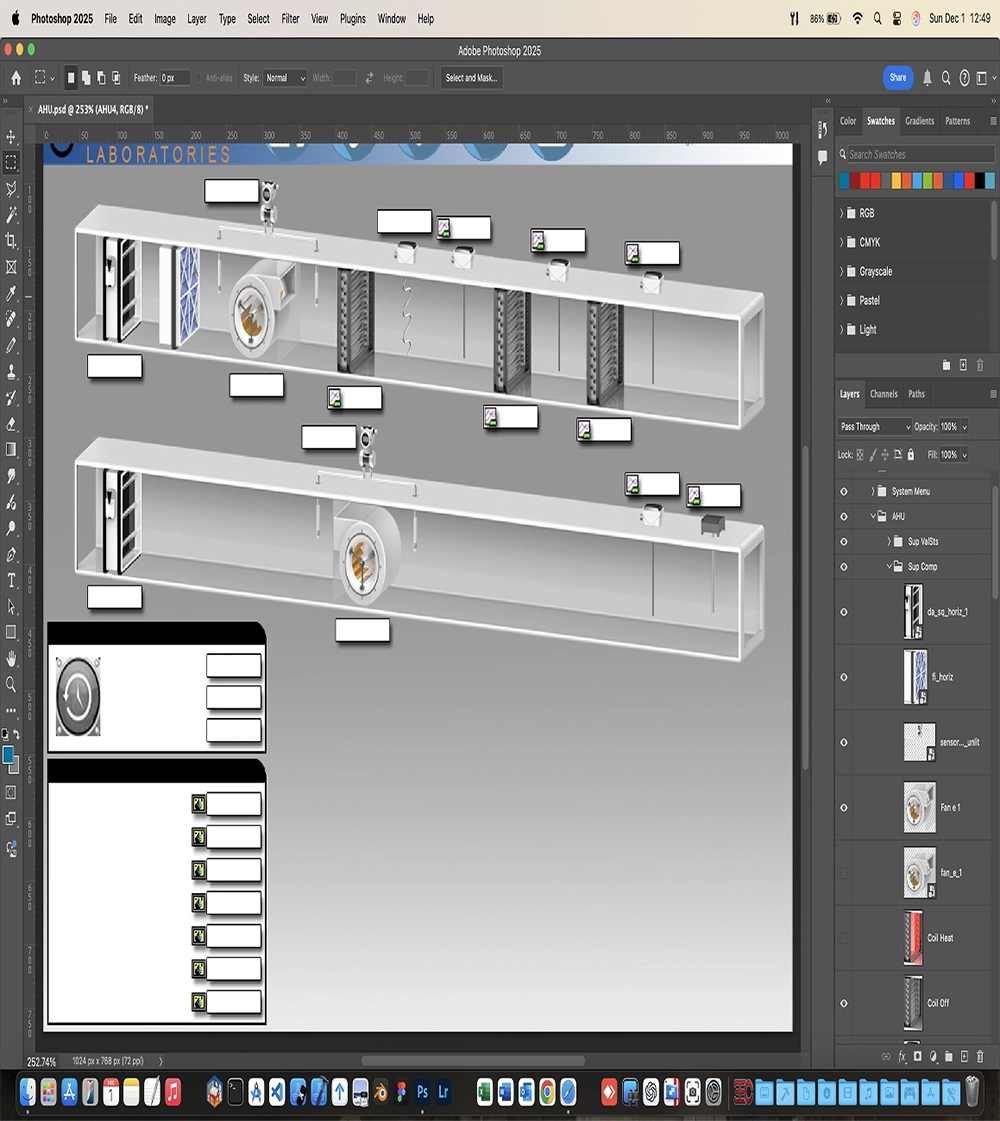Click the foreground color swatch
Viewport: 1000px width, 1121px height.
(x=8, y=755)
